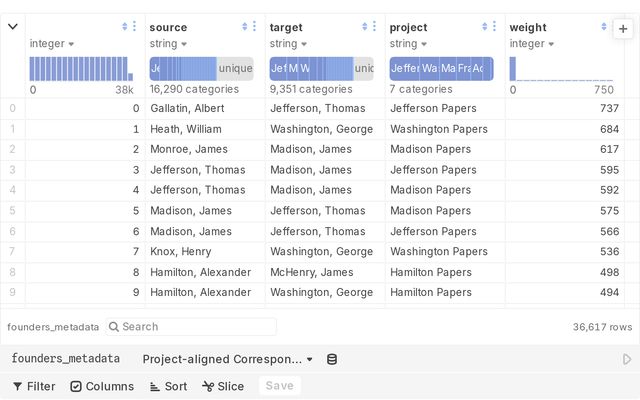Open the index column options menu
Viewport: 640px width, 400px height.
point(134,27)
